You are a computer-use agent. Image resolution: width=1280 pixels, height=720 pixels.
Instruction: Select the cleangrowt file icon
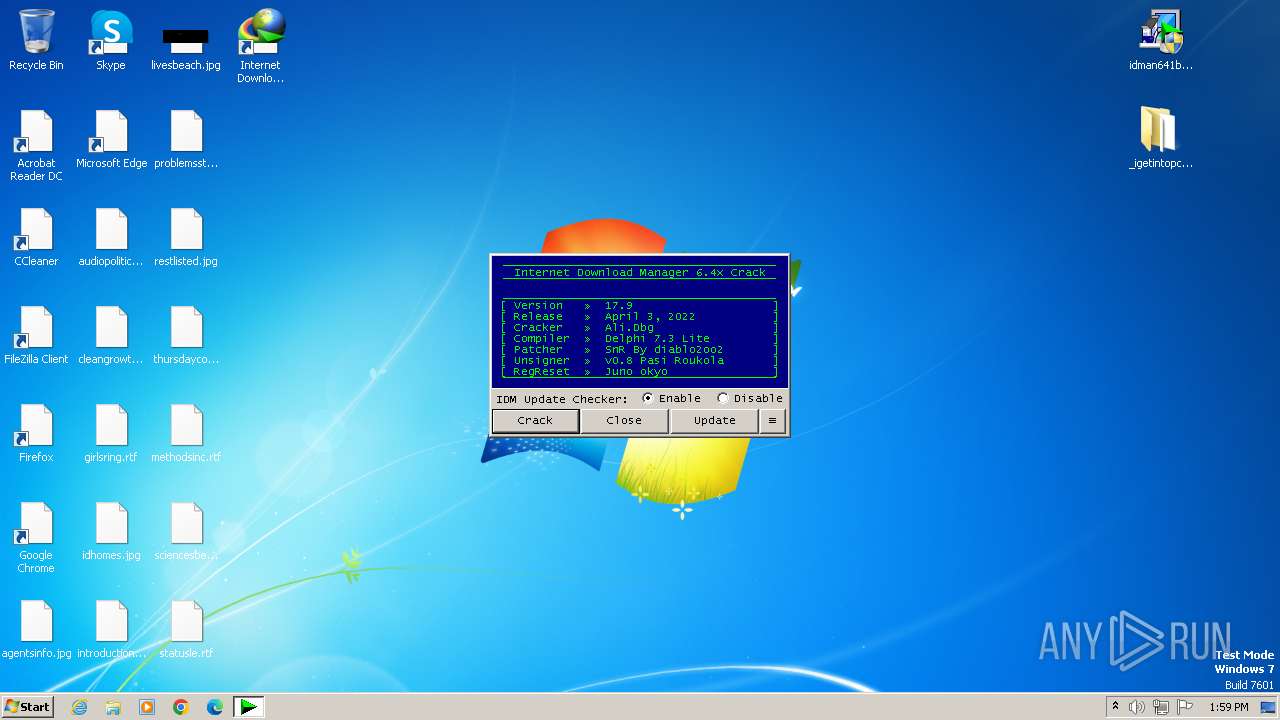pos(111,336)
